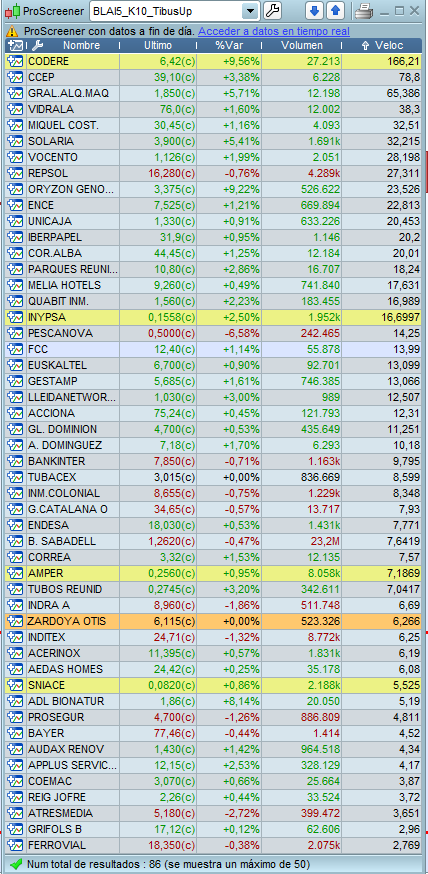Select the MELIA HOTELS name cell
428x874 pixels.
click(x=73, y=285)
